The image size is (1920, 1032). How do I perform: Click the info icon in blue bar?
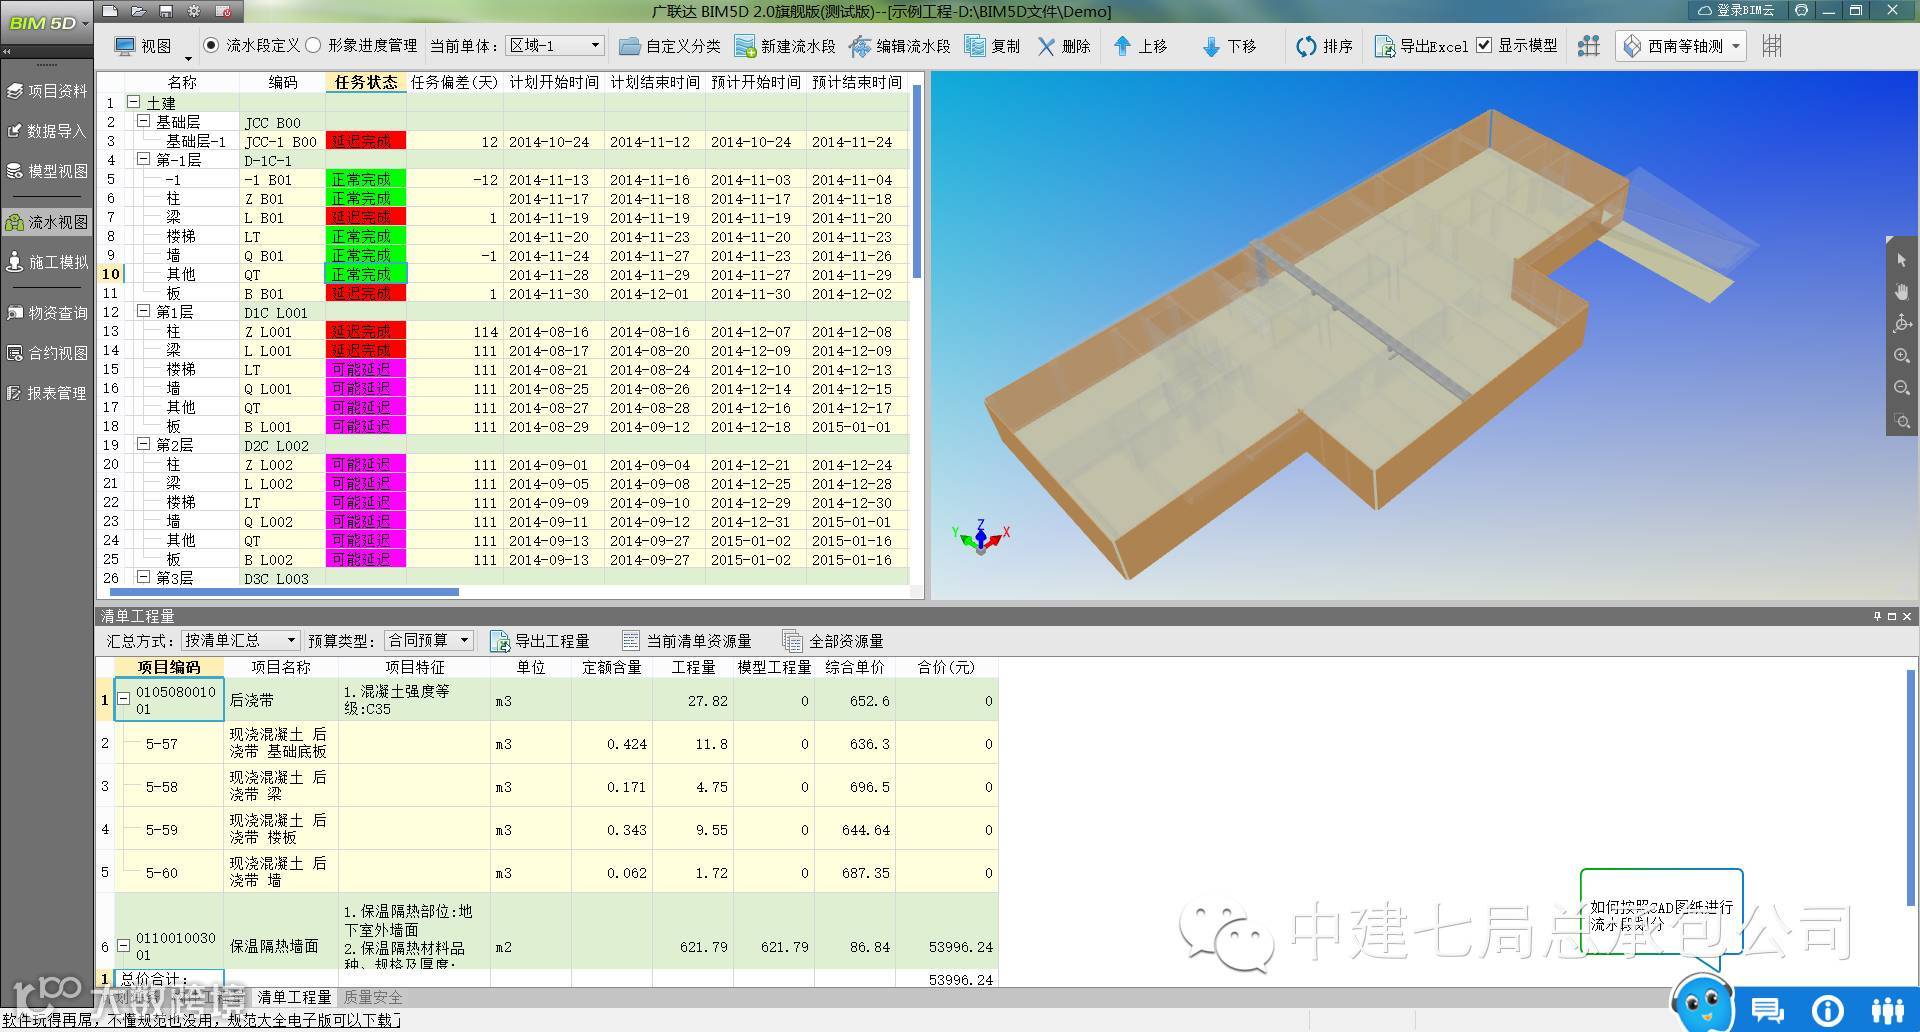pos(1827,1010)
